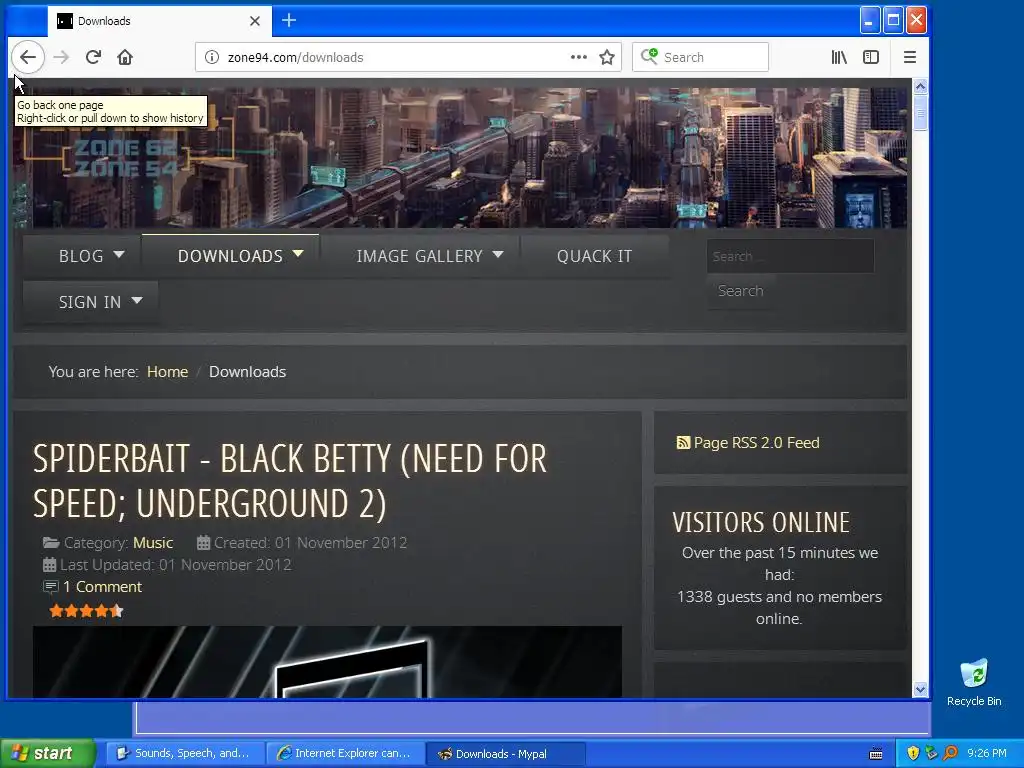Viewport: 1024px width, 768px height.
Task: Click the search engine magnifier icon
Action: tap(648, 57)
